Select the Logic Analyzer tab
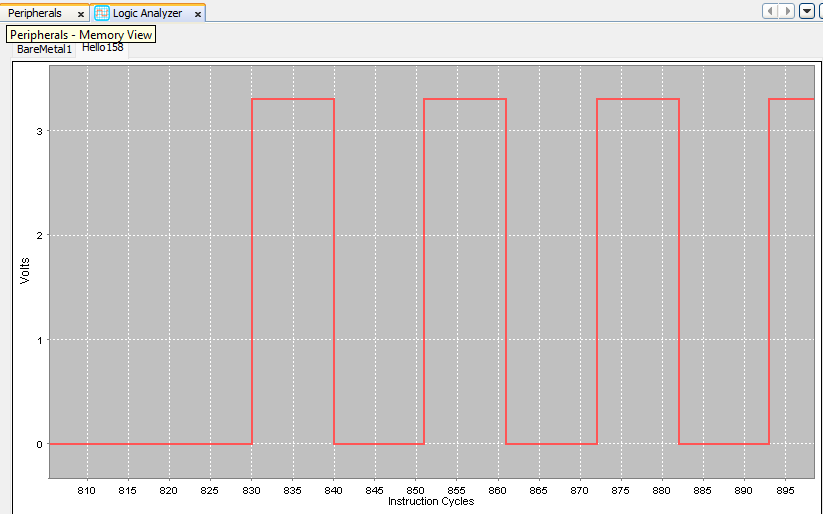Image resolution: width=823 pixels, height=514 pixels. pyautogui.click(x=147, y=13)
